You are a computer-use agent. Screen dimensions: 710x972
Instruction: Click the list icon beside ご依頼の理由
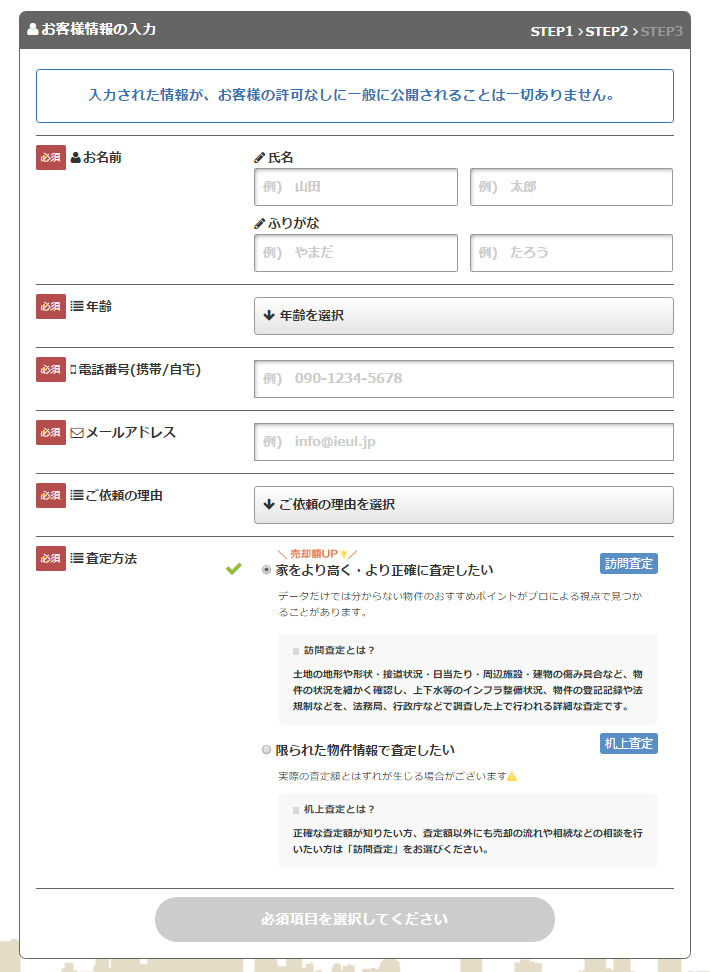point(77,495)
